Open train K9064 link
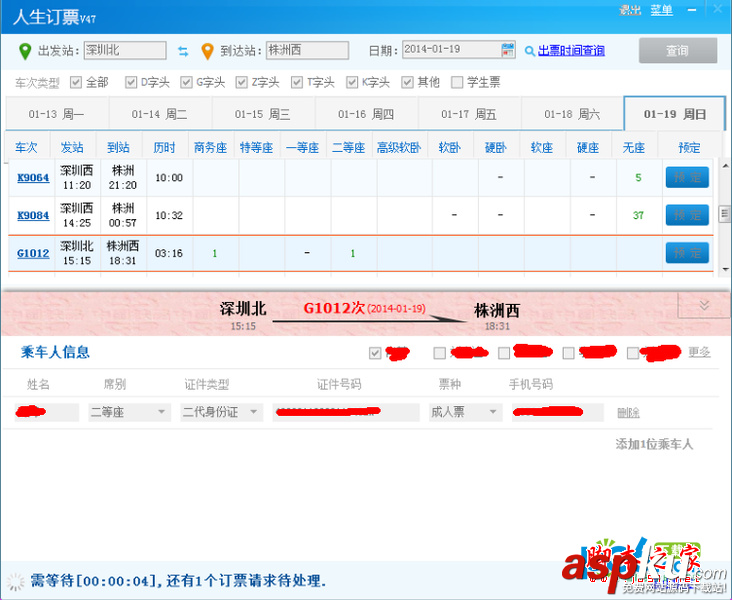Screen dimensions: 732x600 tap(33, 178)
